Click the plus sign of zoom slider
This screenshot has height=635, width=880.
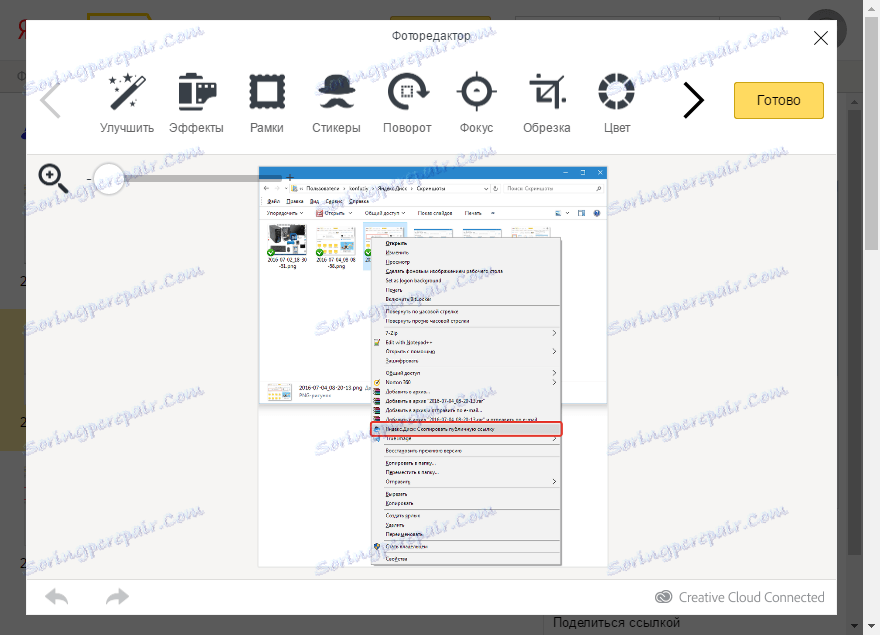tap(290, 177)
